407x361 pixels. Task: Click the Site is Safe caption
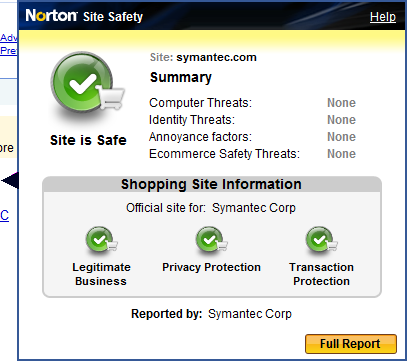[x=88, y=140]
